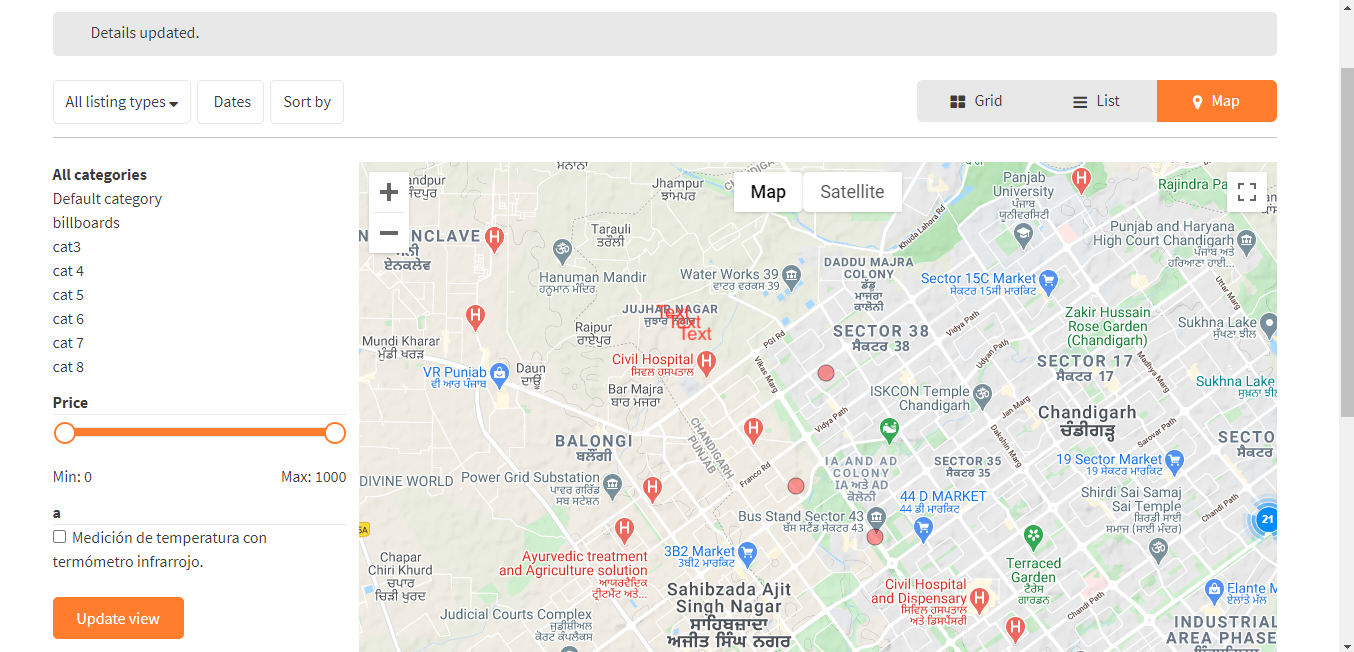Screen dimensions: 1354x652
Task: Click Punjab and Haryana High Court icon
Action: tap(1246, 240)
